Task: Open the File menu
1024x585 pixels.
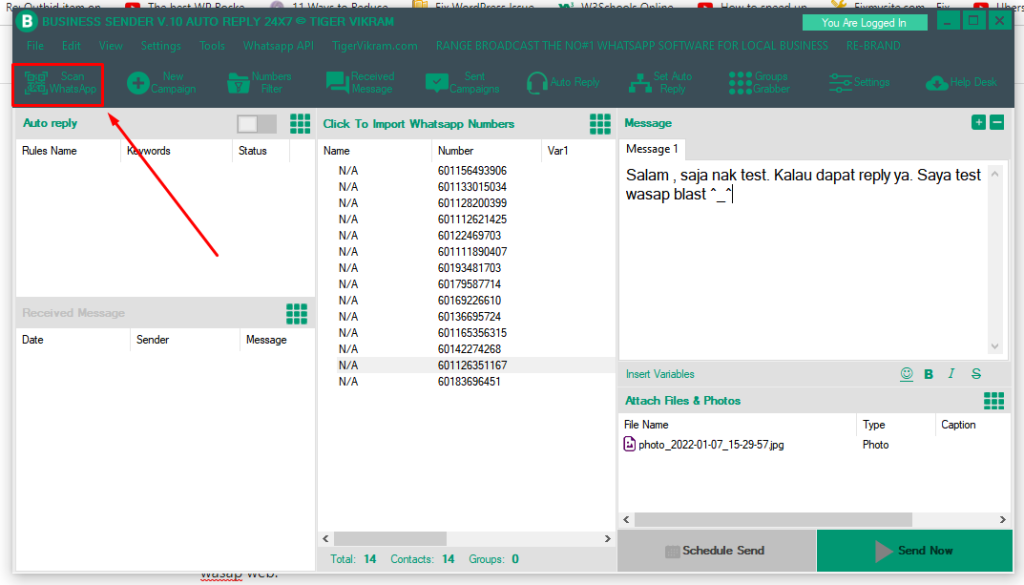Action: (x=35, y=46)
